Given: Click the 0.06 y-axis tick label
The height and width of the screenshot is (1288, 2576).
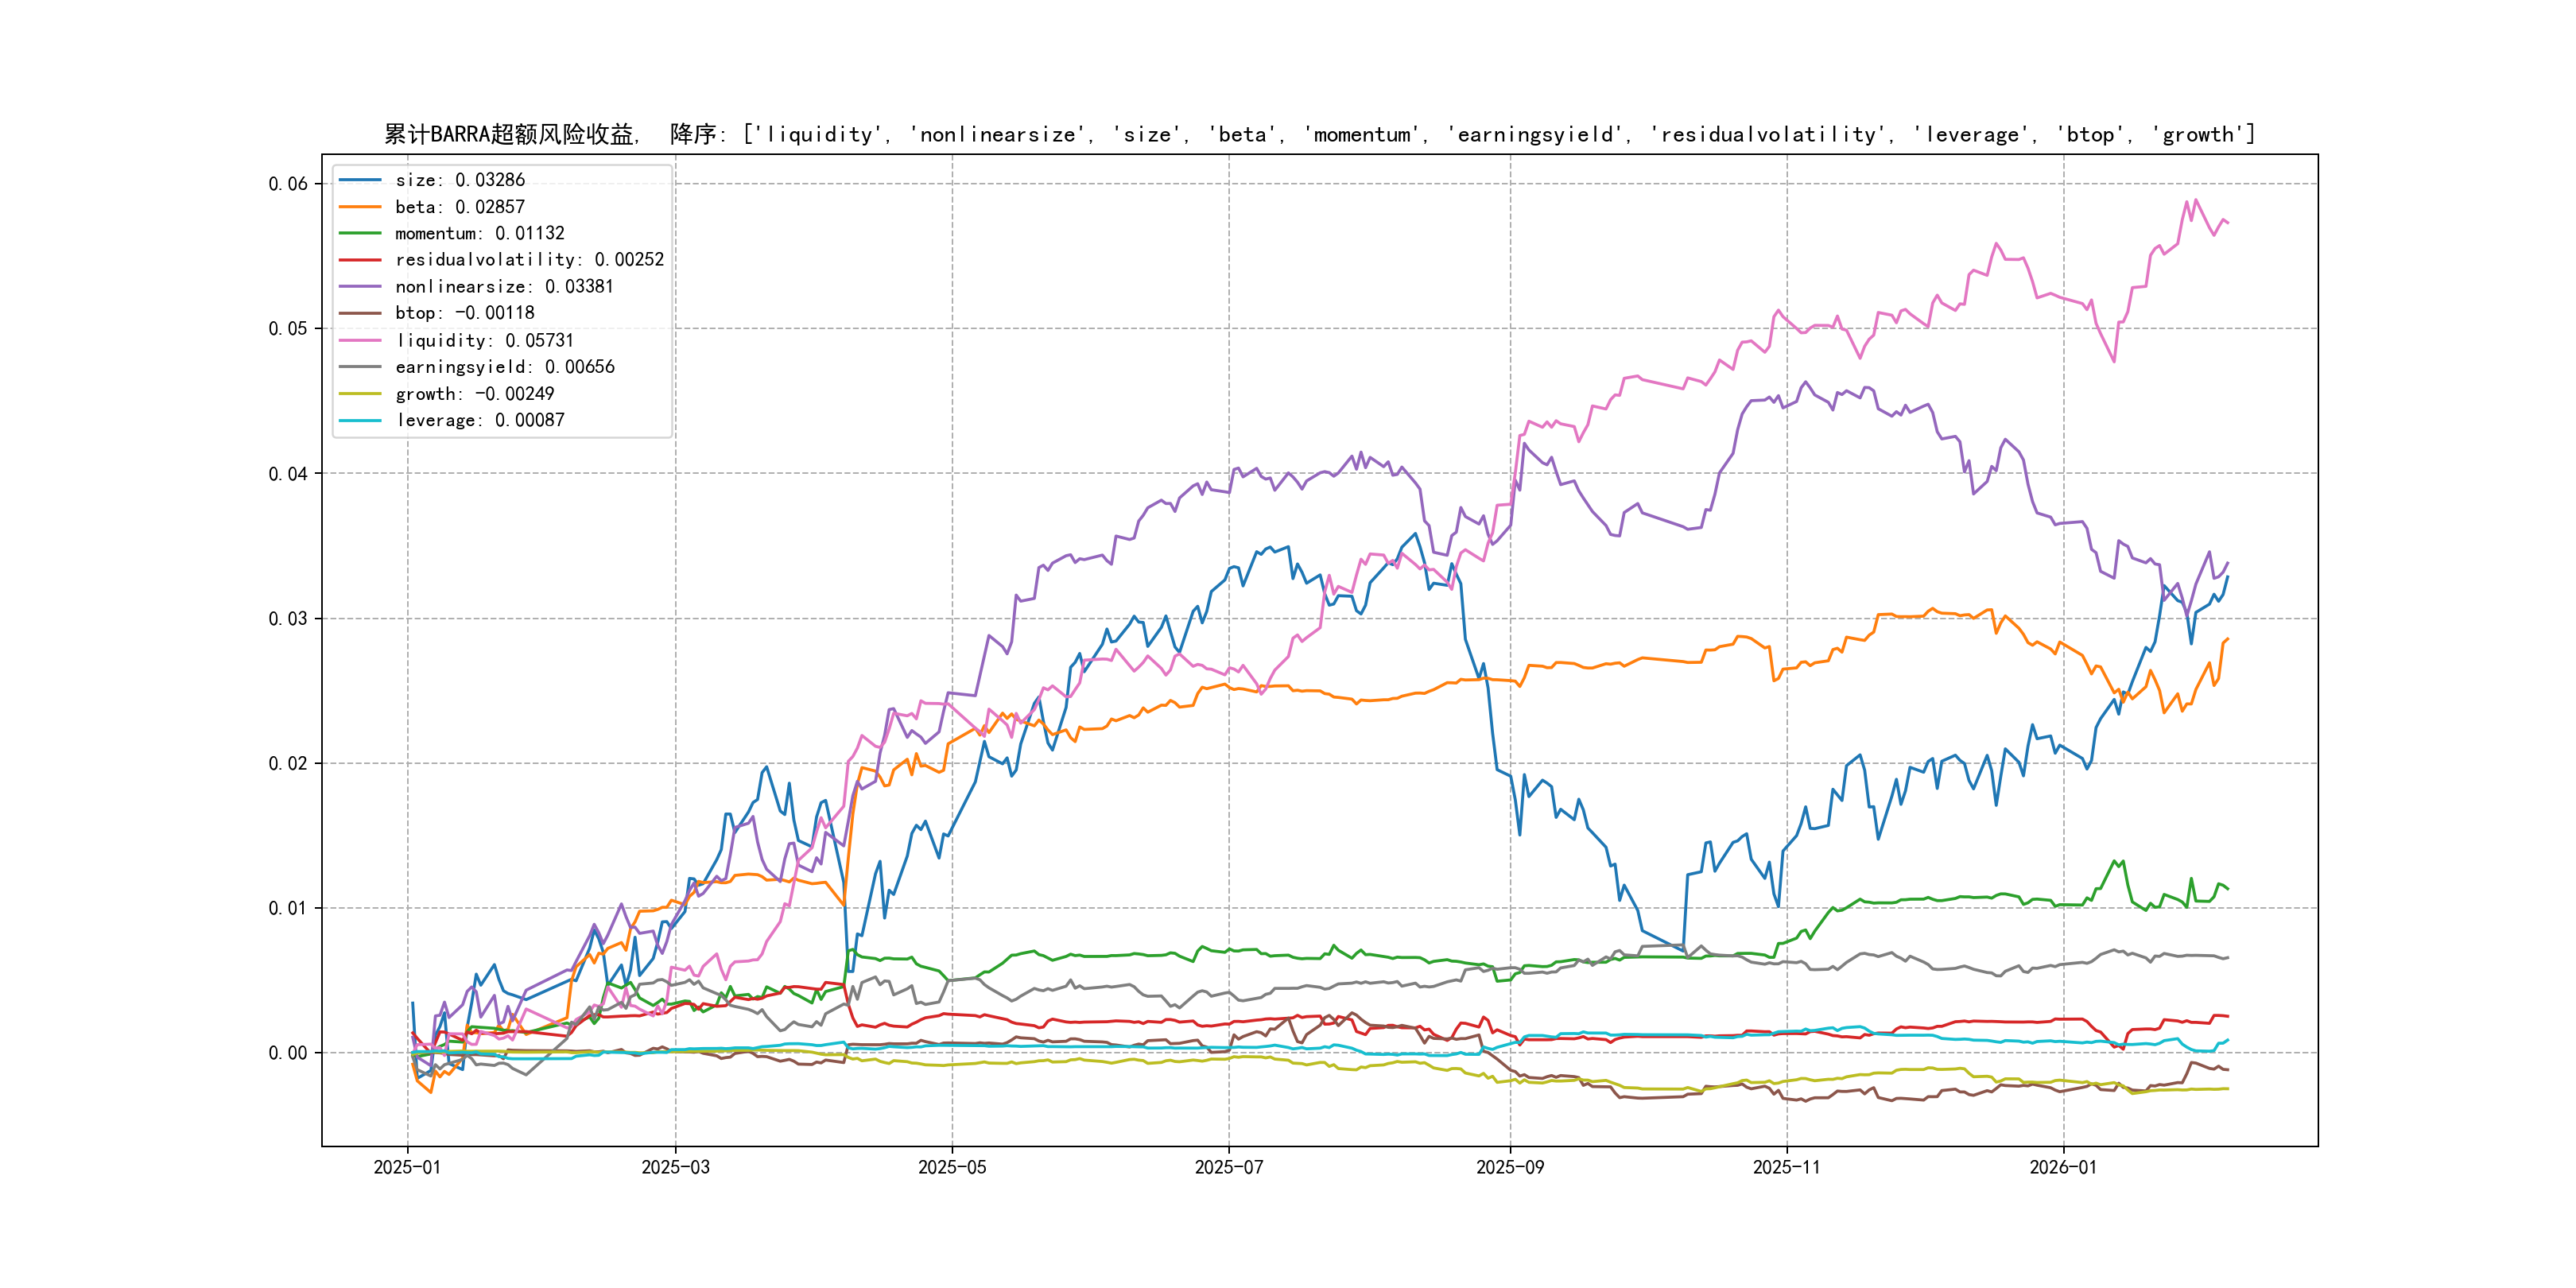Looking at the screenshot, I should click(x=288, y=184).
